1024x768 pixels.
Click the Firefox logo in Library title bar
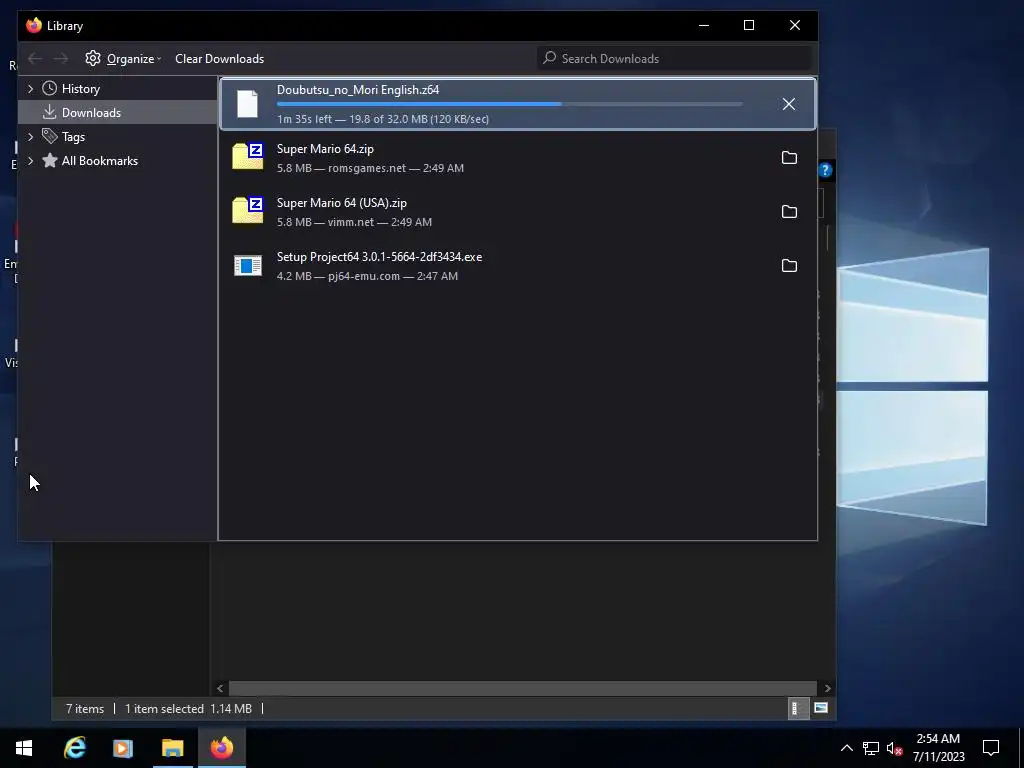point(34,25)
